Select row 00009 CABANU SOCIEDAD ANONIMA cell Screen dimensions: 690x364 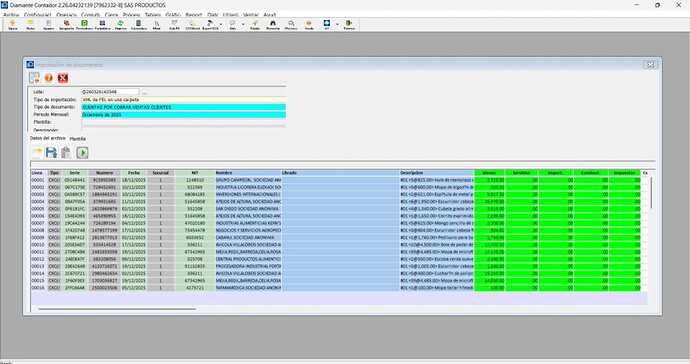click(248, 237)
